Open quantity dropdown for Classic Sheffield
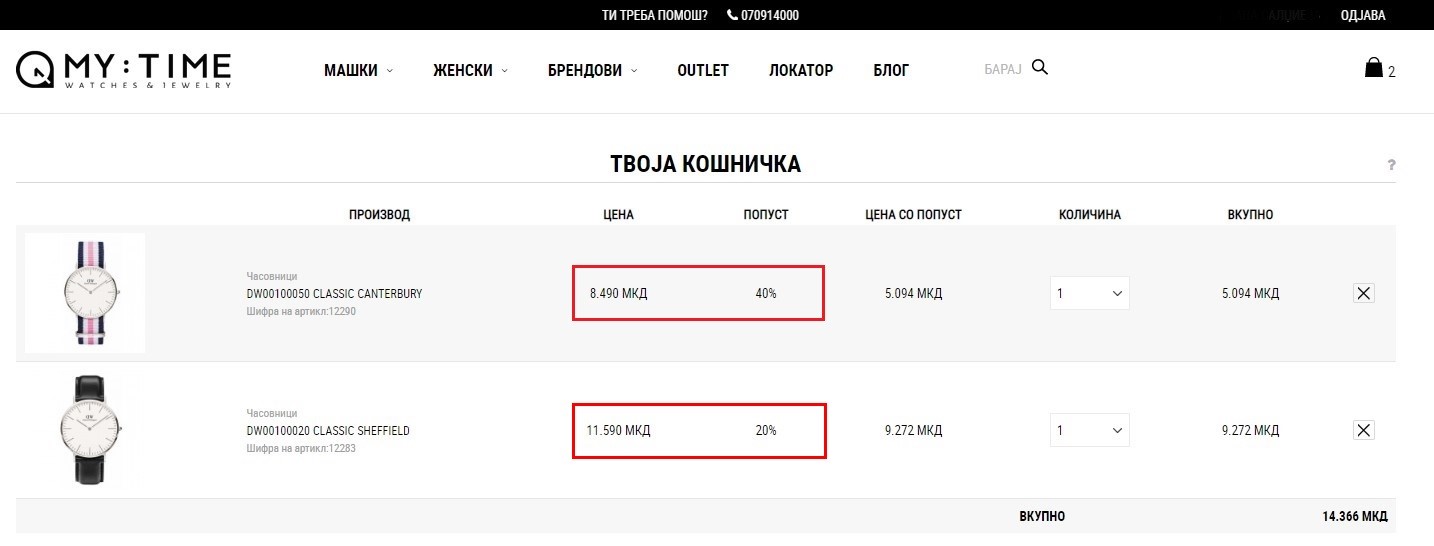 (x=1090, y=430)
